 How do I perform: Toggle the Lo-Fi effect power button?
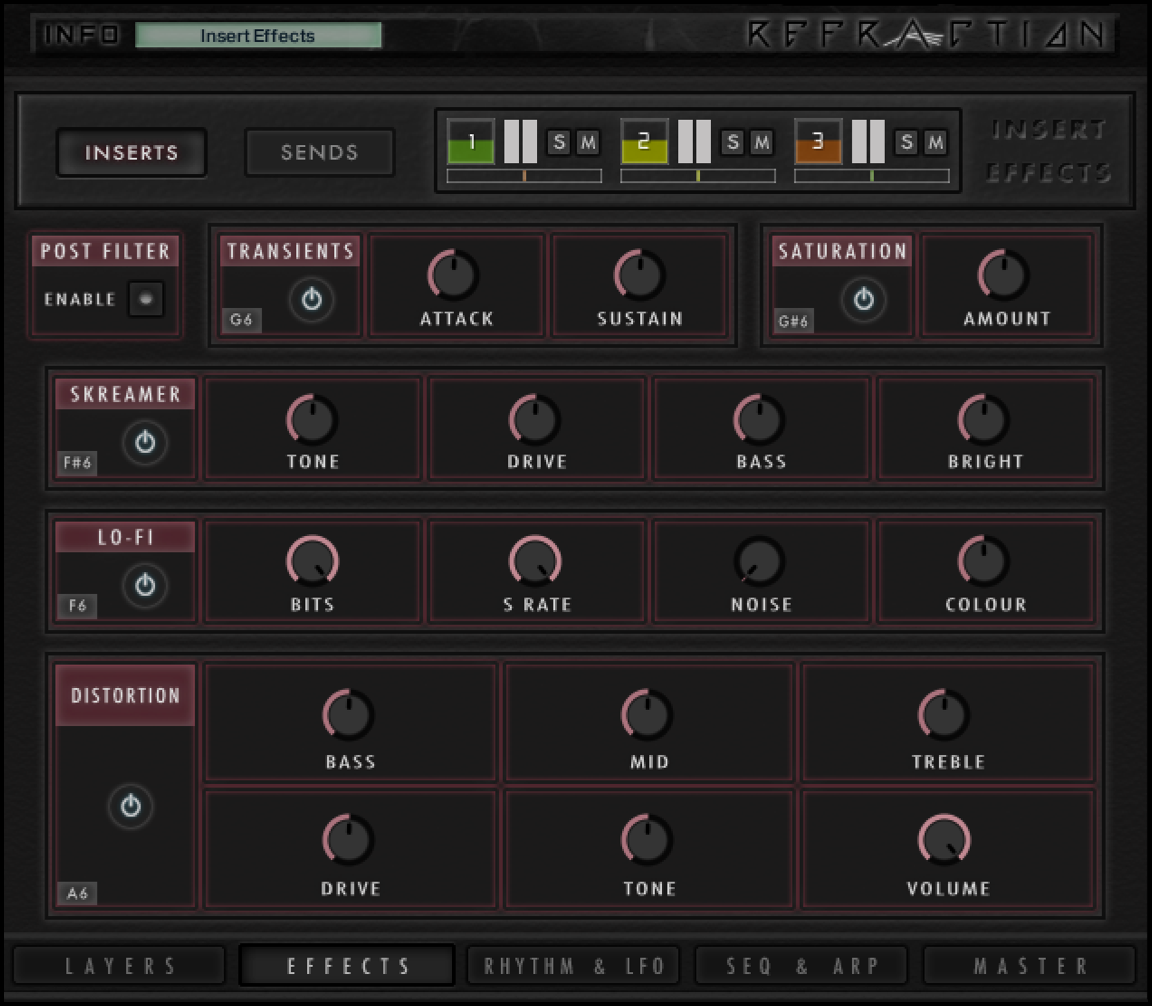(145, 585)
